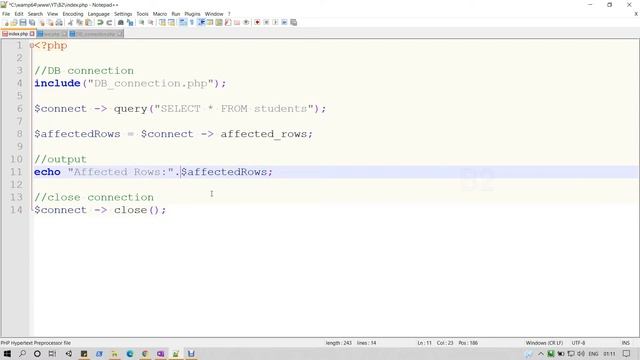Click the Stop Recording macro icon
The height and width of the screenshot is (360, 640).
(x=266, y=22)
